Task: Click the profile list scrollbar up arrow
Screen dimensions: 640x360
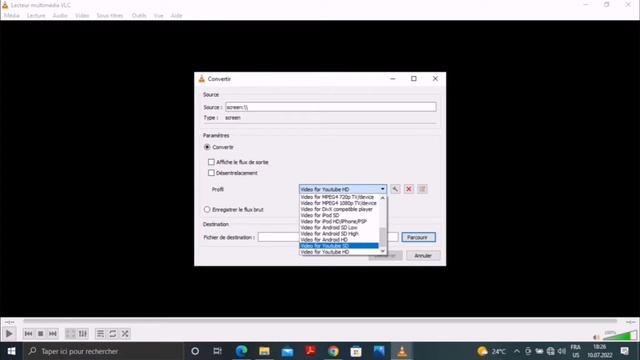Action: [x=382, y=198]
